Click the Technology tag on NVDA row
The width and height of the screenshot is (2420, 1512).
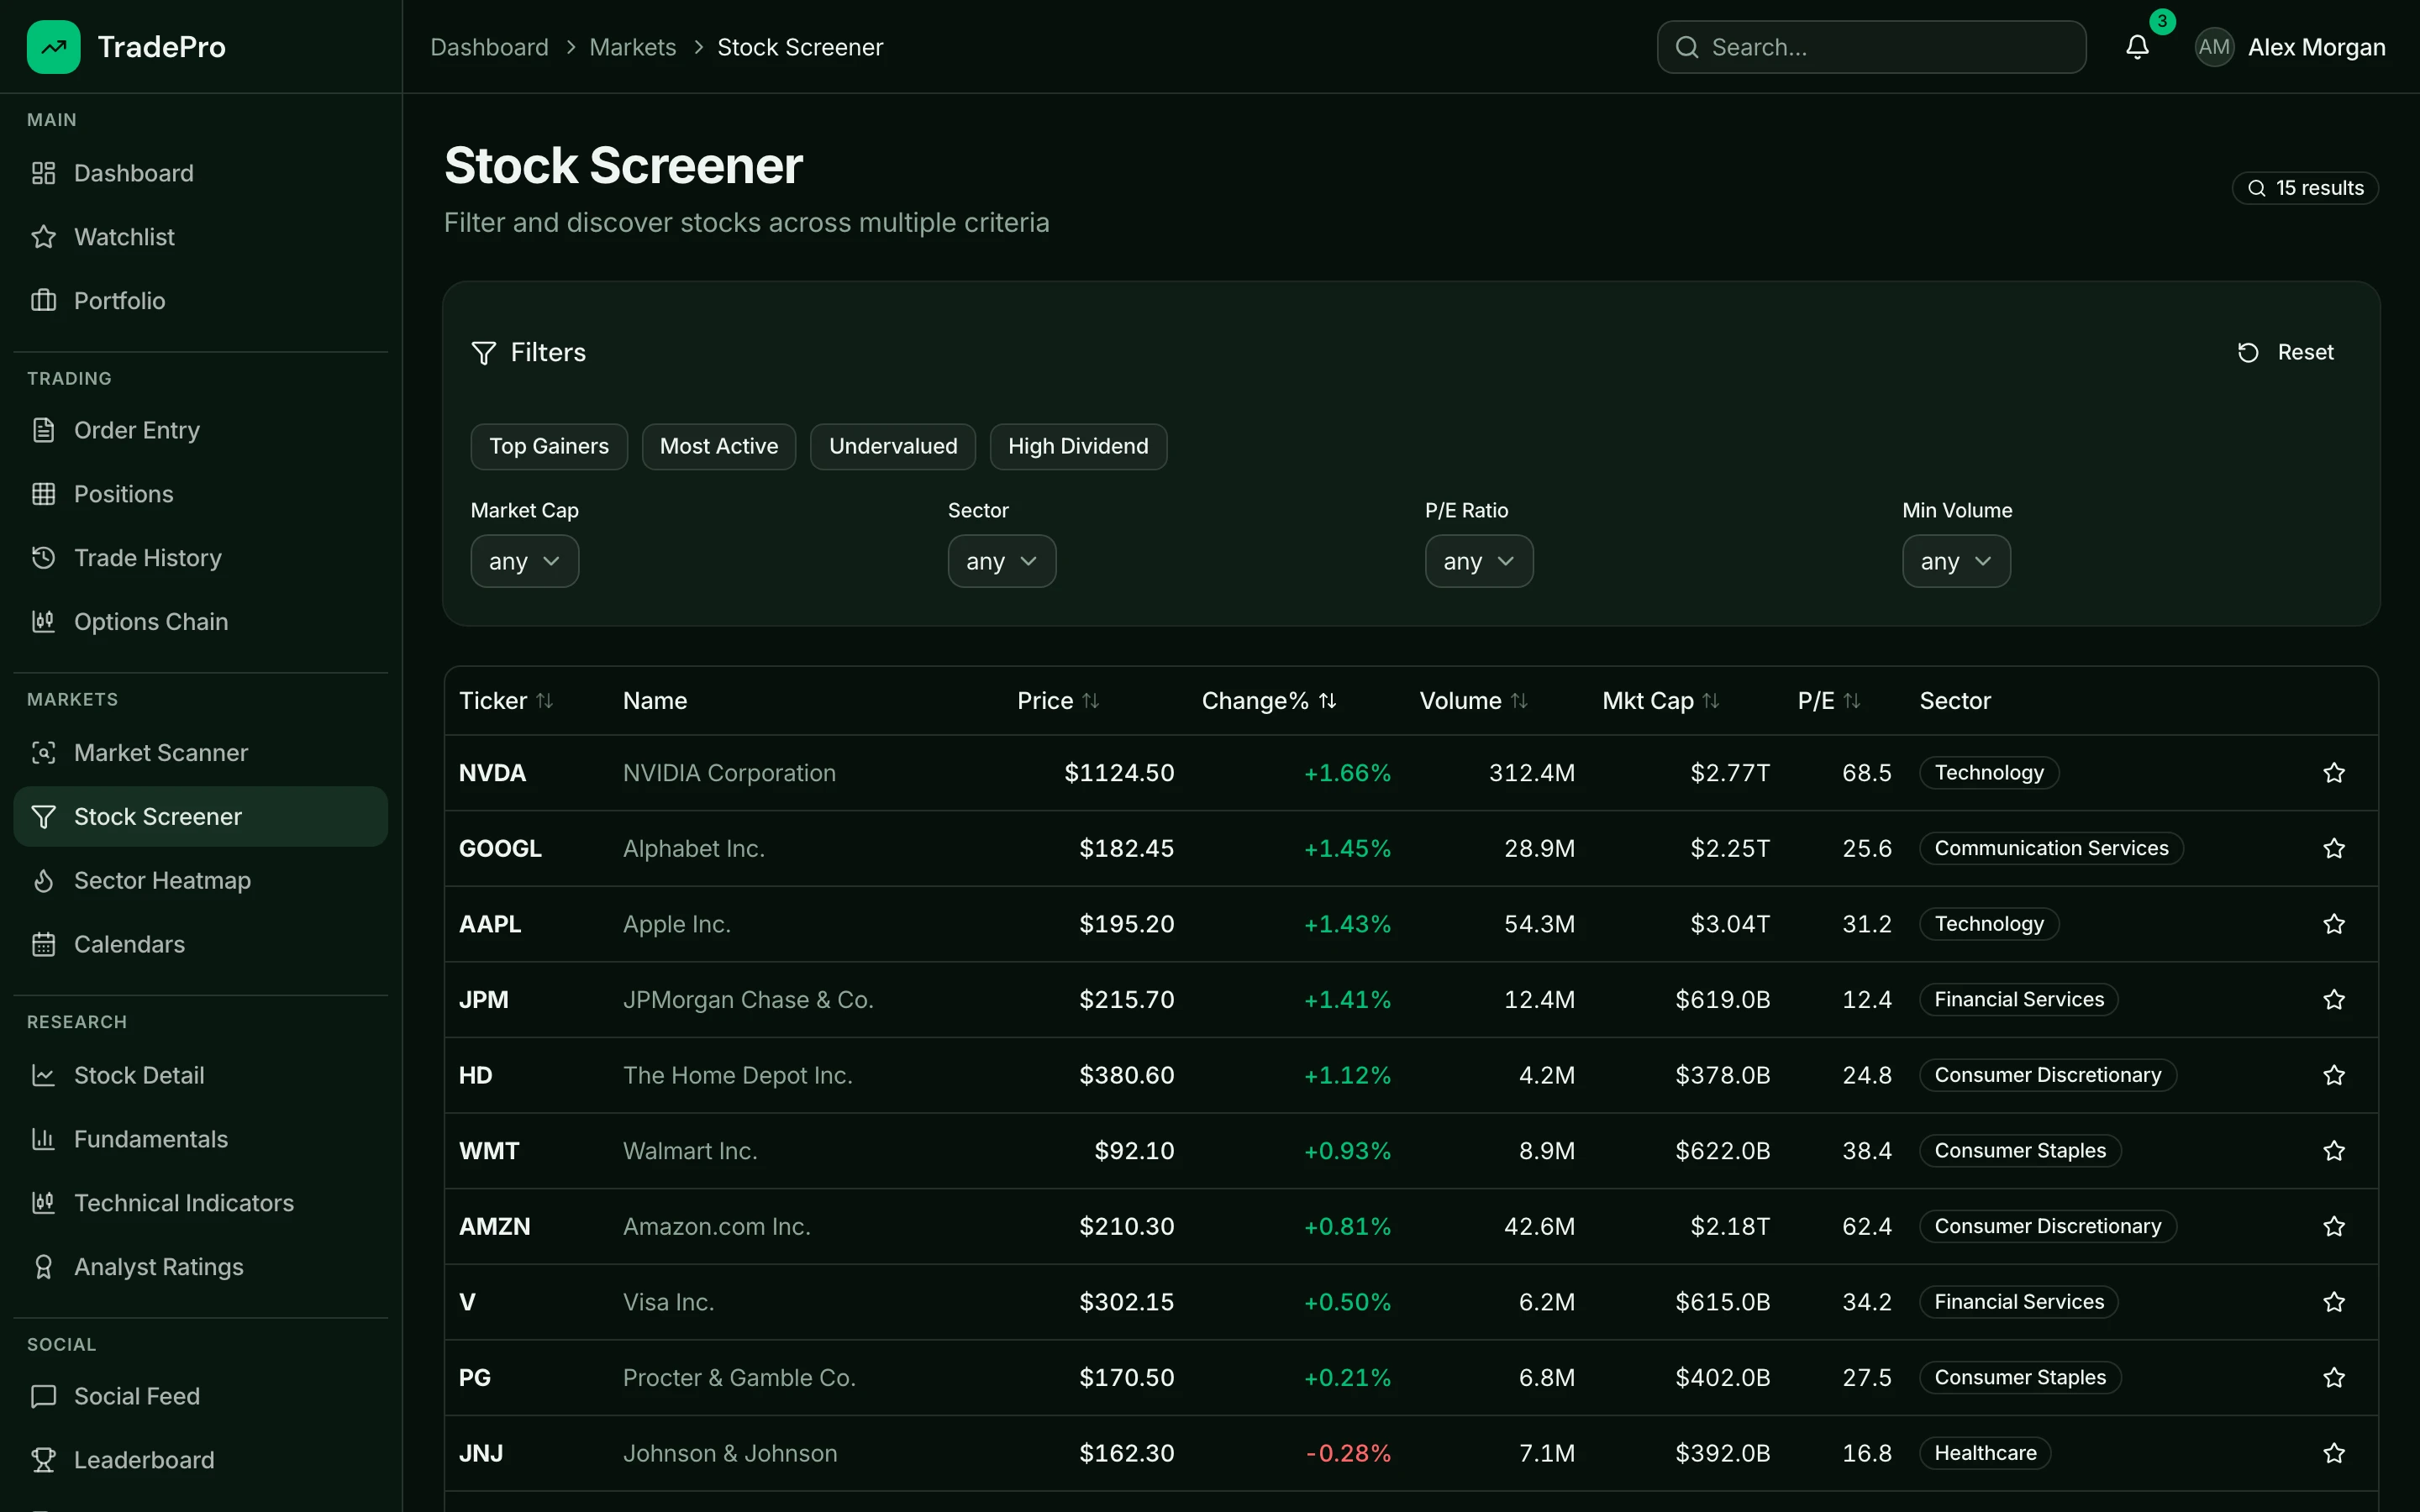point(1989,773)
